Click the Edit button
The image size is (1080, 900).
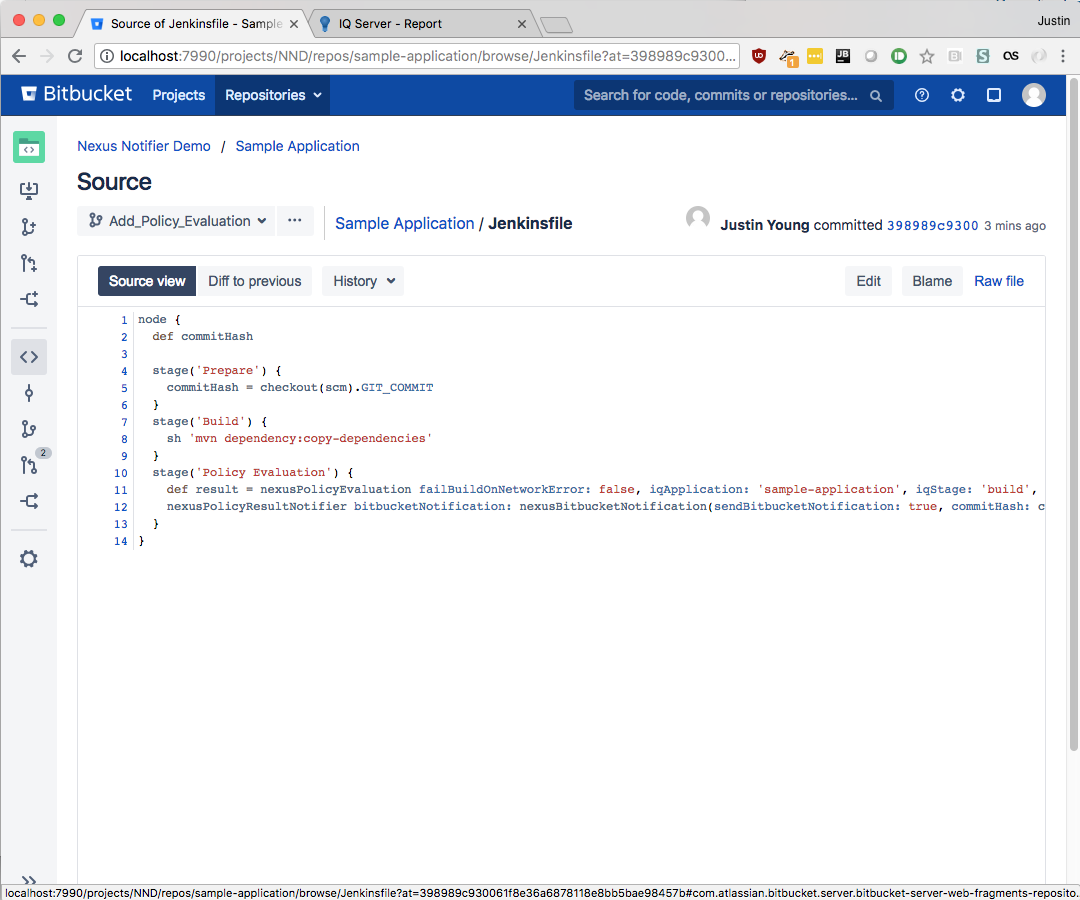pyautogui.click(x=867, y=281)
